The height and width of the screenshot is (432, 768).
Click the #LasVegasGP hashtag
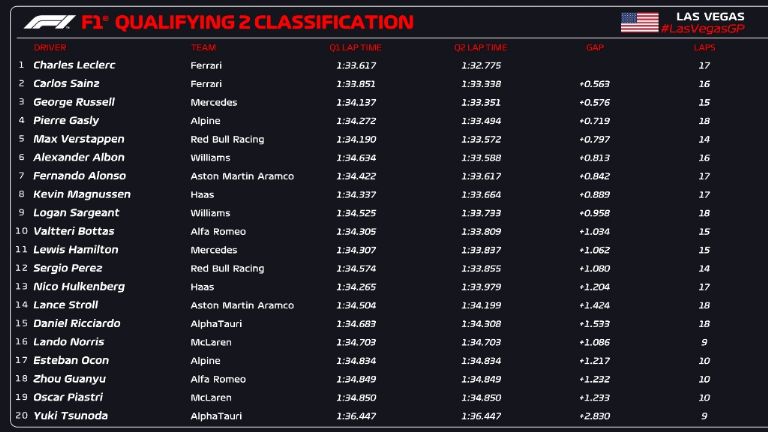point(702,29)
